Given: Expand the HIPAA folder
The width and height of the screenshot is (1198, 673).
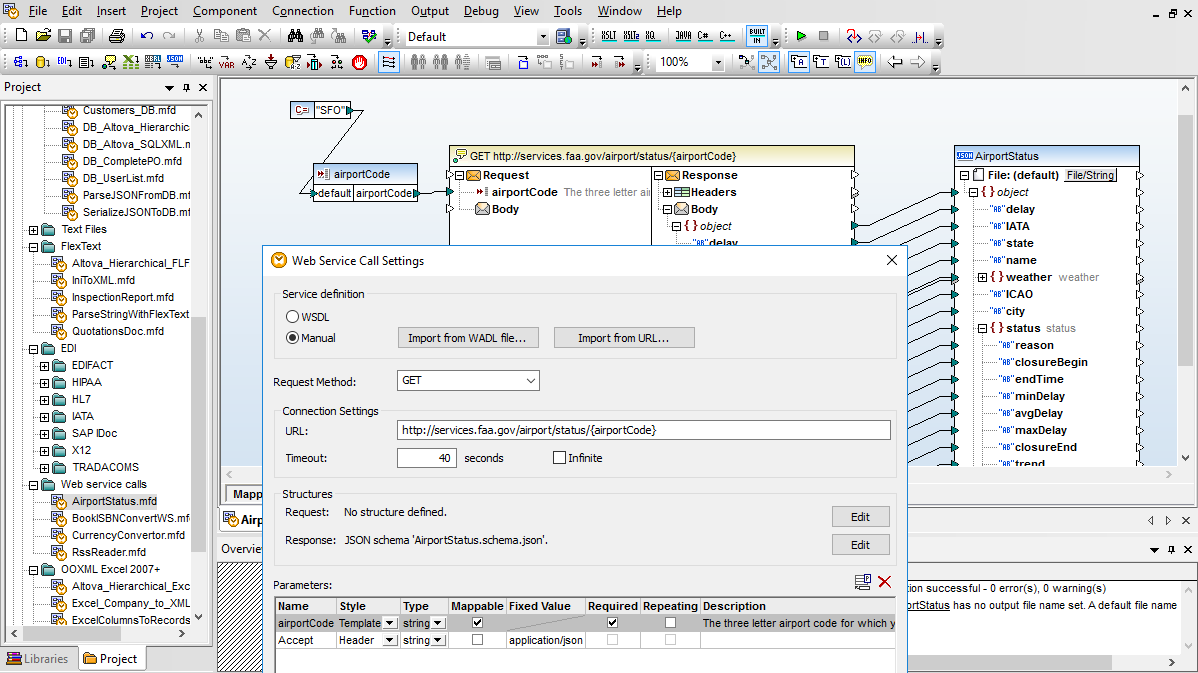Looking at the screenshot, I should pos(44,383).
